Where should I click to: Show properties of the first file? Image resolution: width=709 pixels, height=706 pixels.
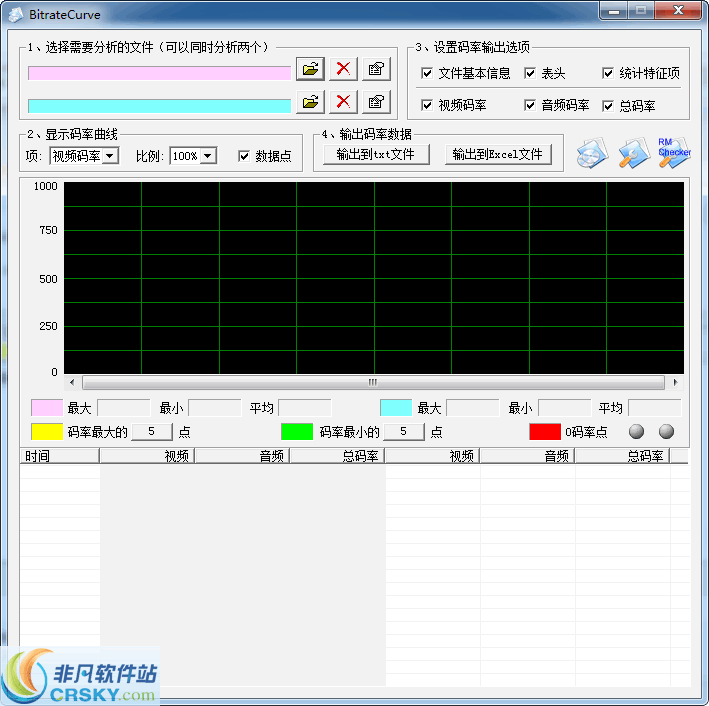(376, 69)
